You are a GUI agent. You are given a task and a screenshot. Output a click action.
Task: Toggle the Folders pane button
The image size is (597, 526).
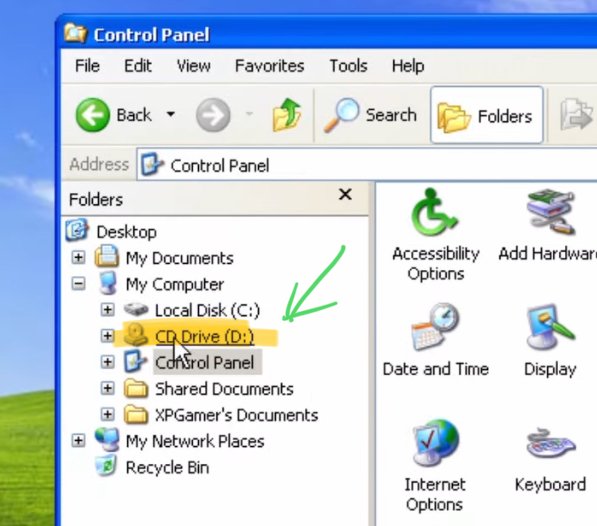coord(487,115)
